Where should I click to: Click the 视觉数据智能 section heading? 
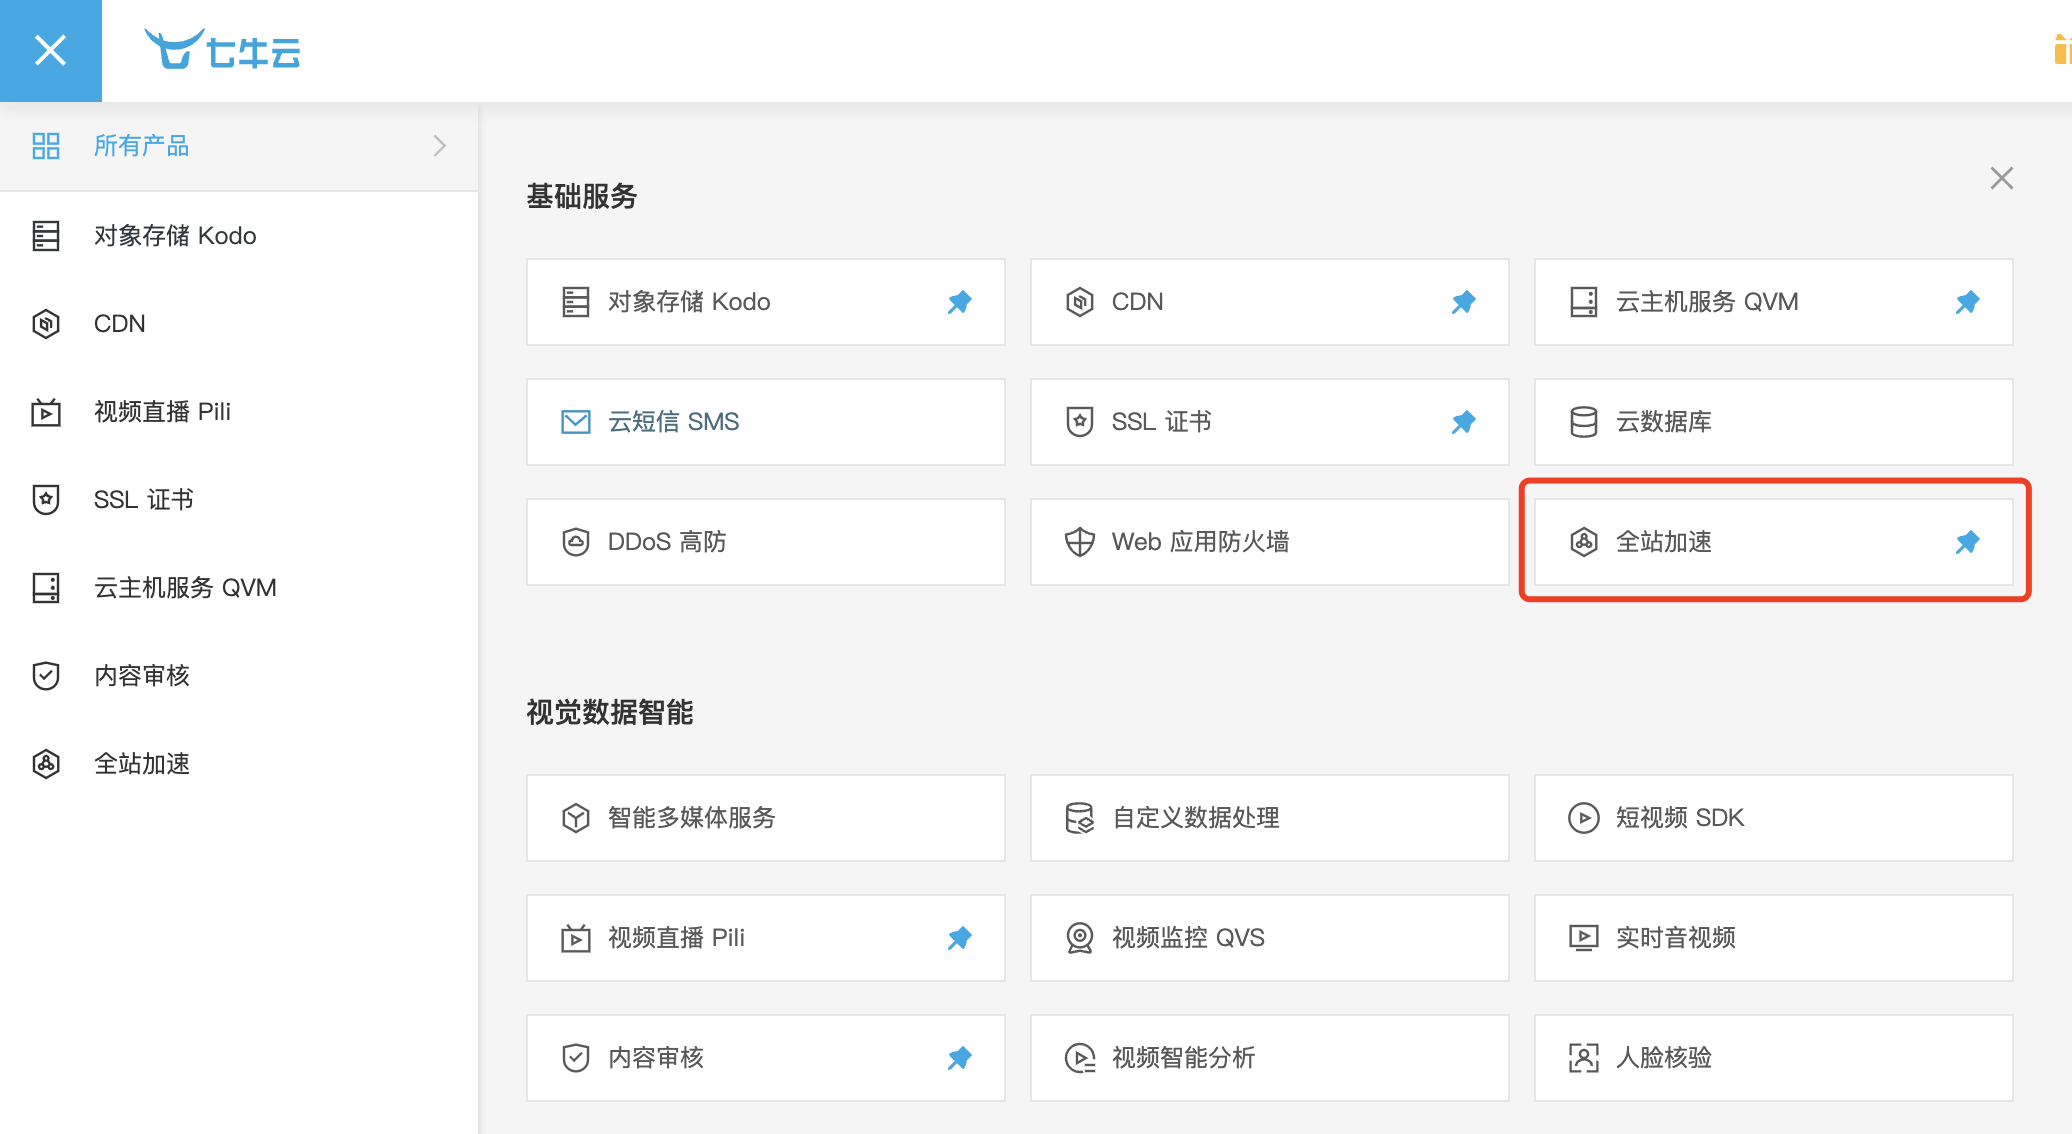click(x=610, y=712)
